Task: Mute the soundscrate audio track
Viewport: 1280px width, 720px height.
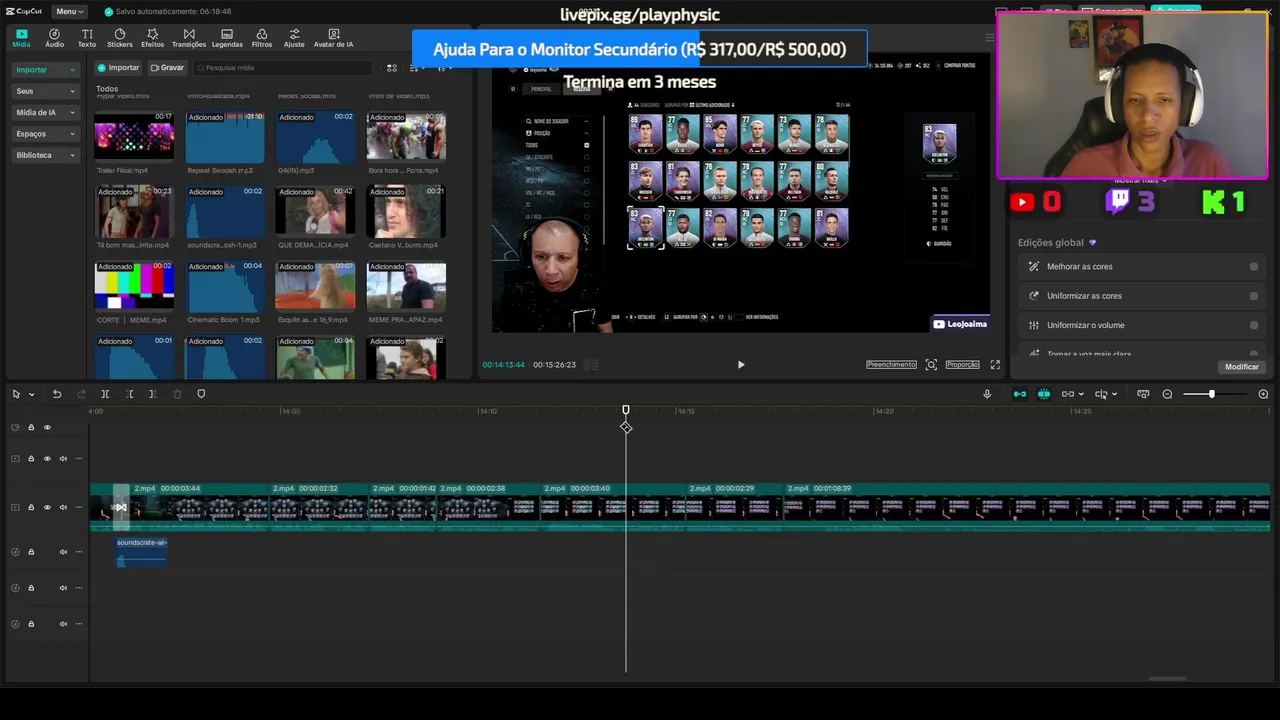Action: pos(63,552)
